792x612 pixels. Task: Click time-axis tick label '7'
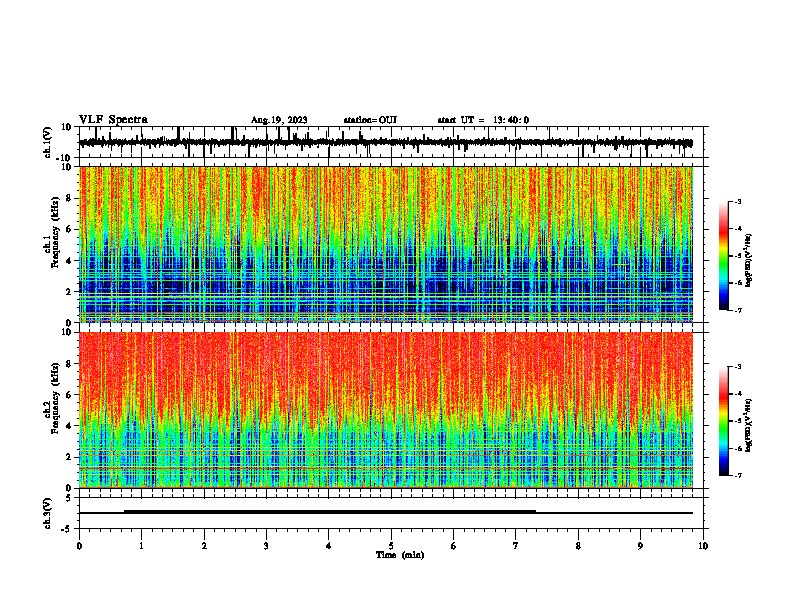(x=516, y=546)
